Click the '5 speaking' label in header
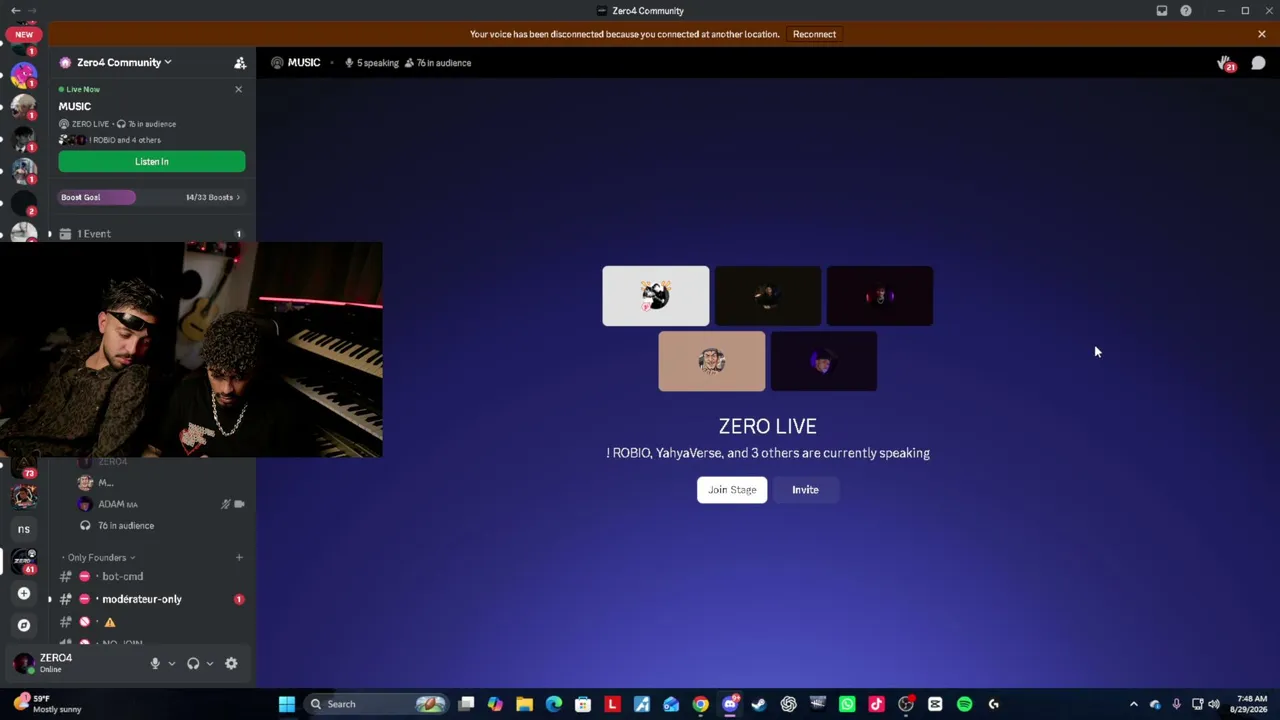1280x720 pixels. [372, 63]
